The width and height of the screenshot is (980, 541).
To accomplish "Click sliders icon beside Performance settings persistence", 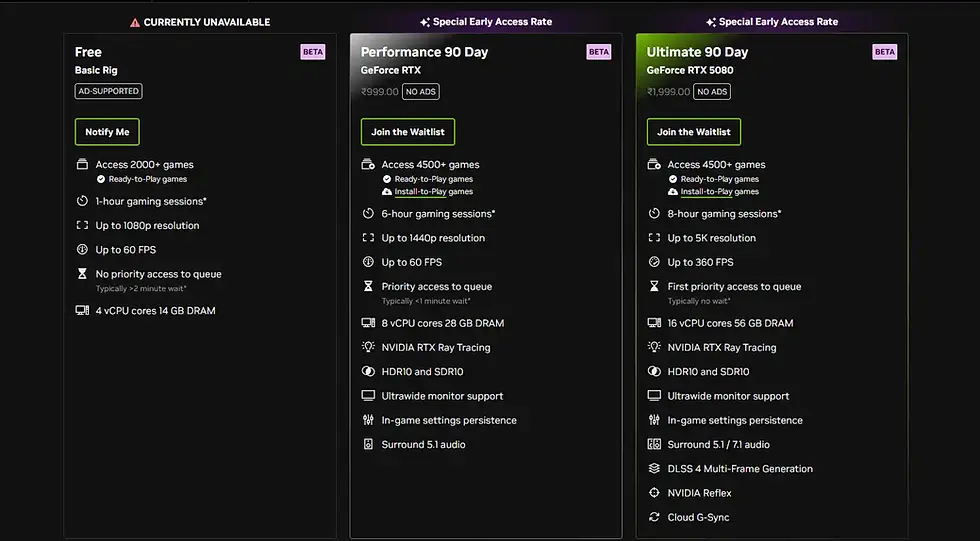I will (368, 420).
